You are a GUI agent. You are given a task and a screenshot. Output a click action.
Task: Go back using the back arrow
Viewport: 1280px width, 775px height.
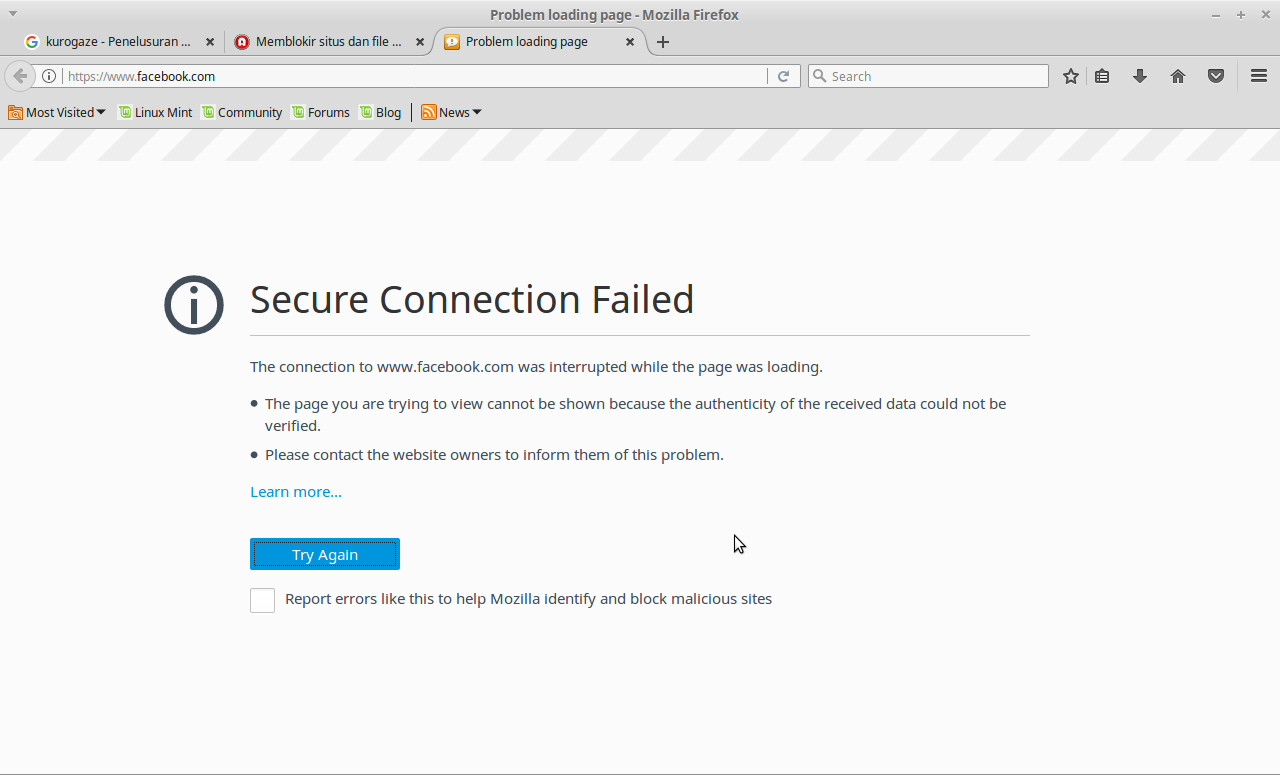pos(20,76)
